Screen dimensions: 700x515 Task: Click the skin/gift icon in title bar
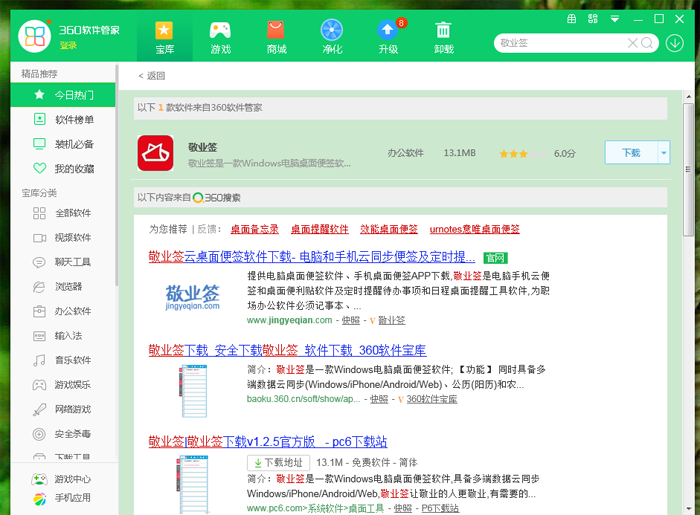571,19
